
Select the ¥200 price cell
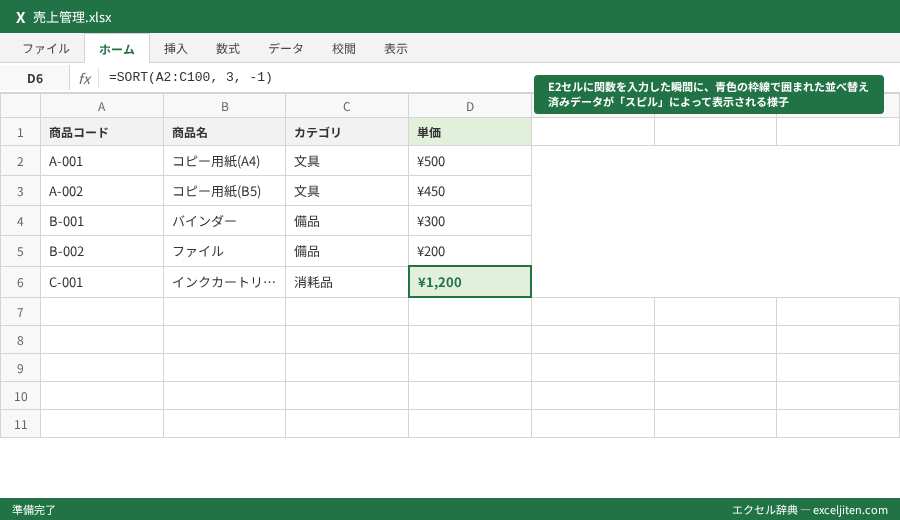[470, 251]
